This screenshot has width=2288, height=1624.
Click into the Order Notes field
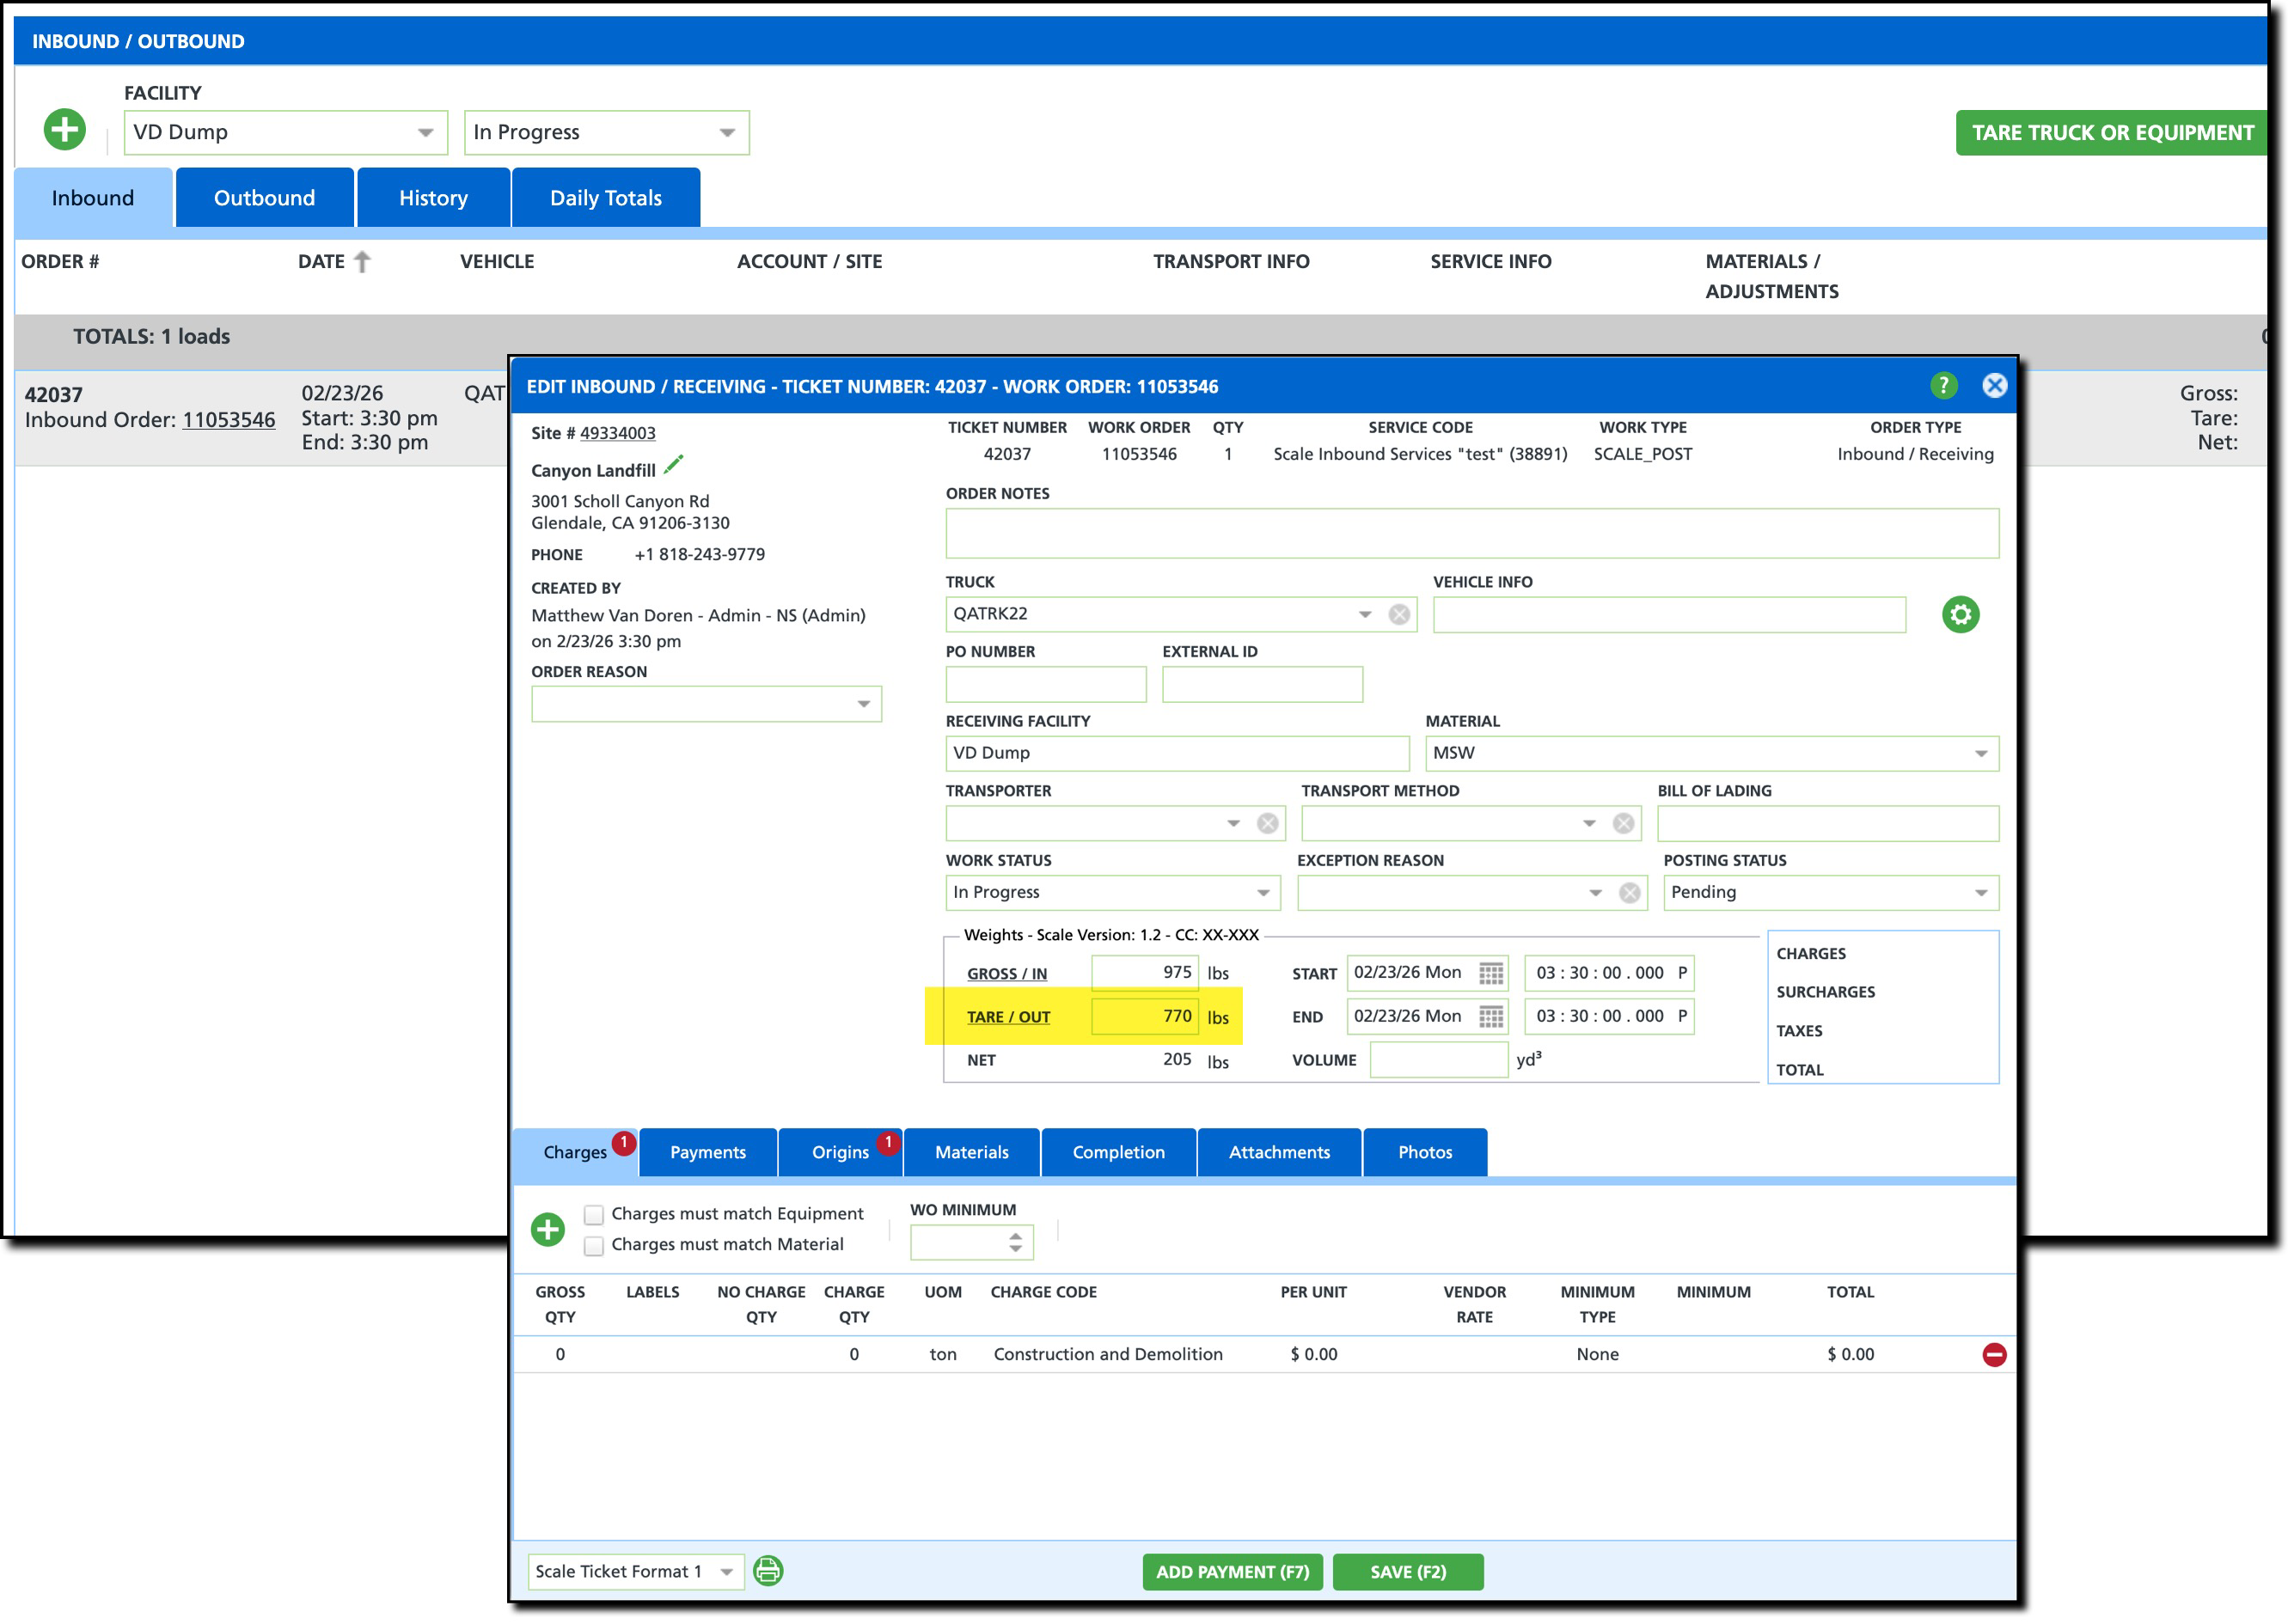1471,534
